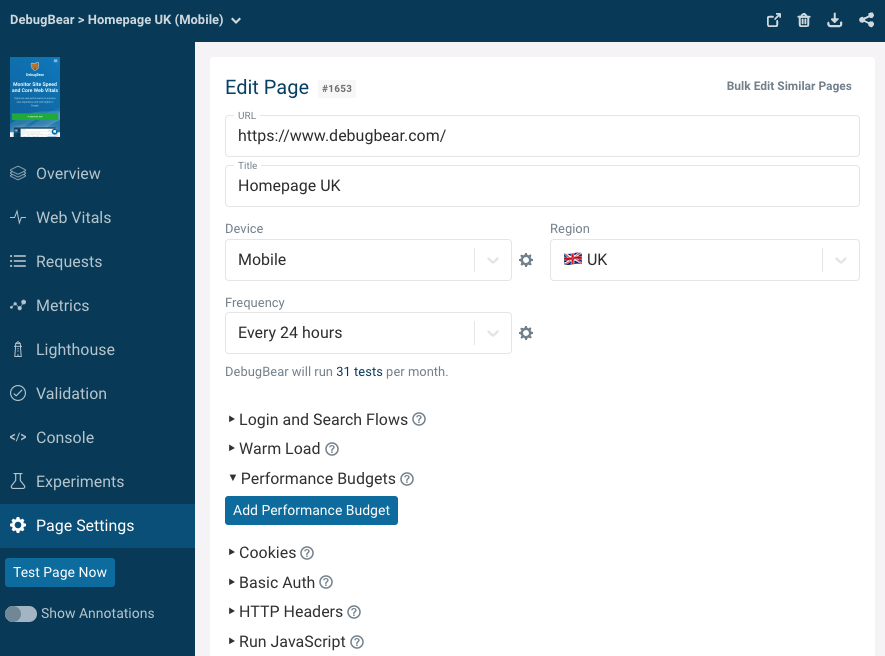Open frequency settings gear icon

(526, 333)
